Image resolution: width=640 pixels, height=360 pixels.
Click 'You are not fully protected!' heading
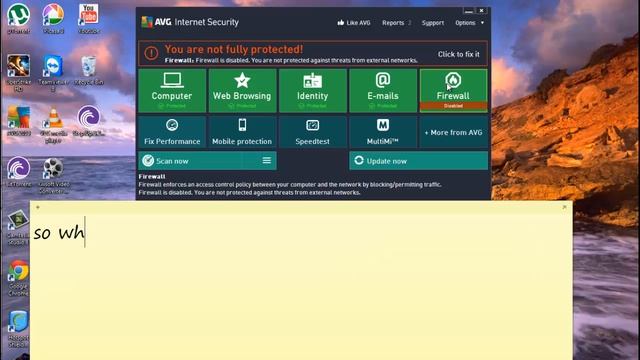(234, 49)
